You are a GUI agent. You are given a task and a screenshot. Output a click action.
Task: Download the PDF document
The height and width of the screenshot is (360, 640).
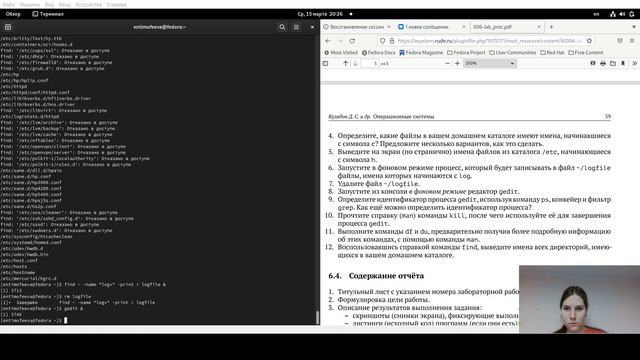pos(623,63)
